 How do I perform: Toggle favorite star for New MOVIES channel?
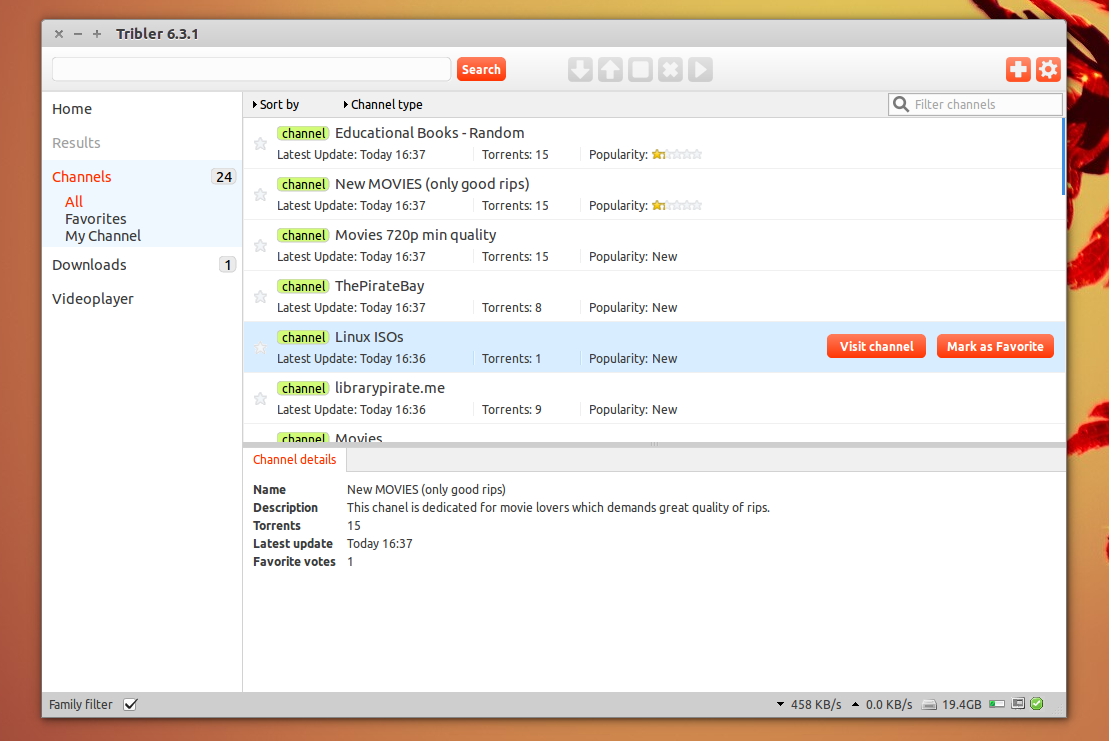coord(260,194)
